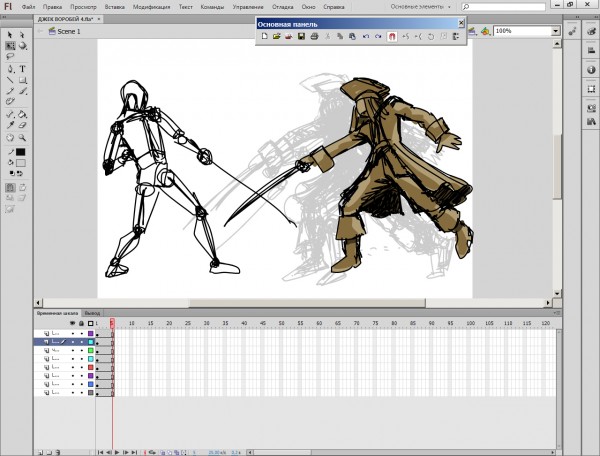Click the Scene 1 breadcrumb link
This screenshot has height=456, width=600.
coord(69,31)
